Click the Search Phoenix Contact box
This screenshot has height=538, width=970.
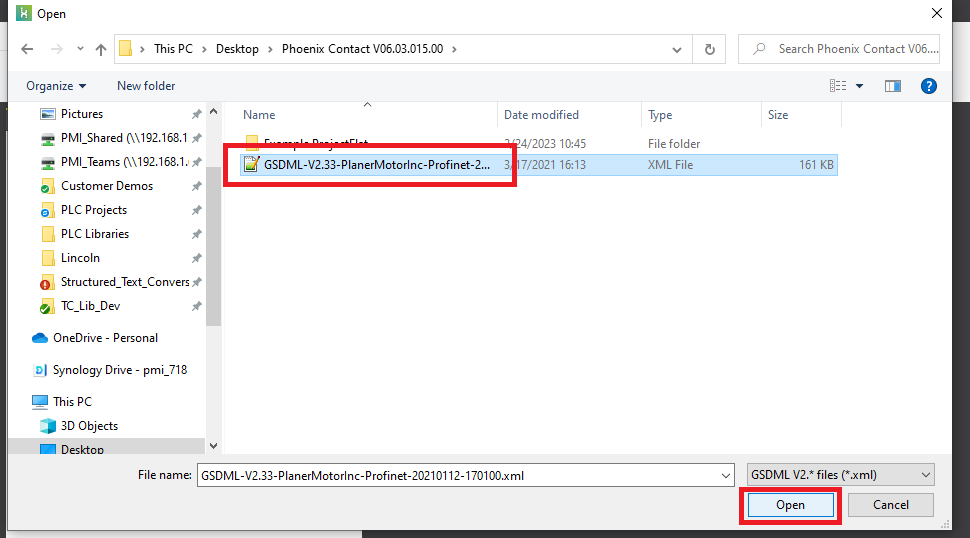click(x=850, y=49)
